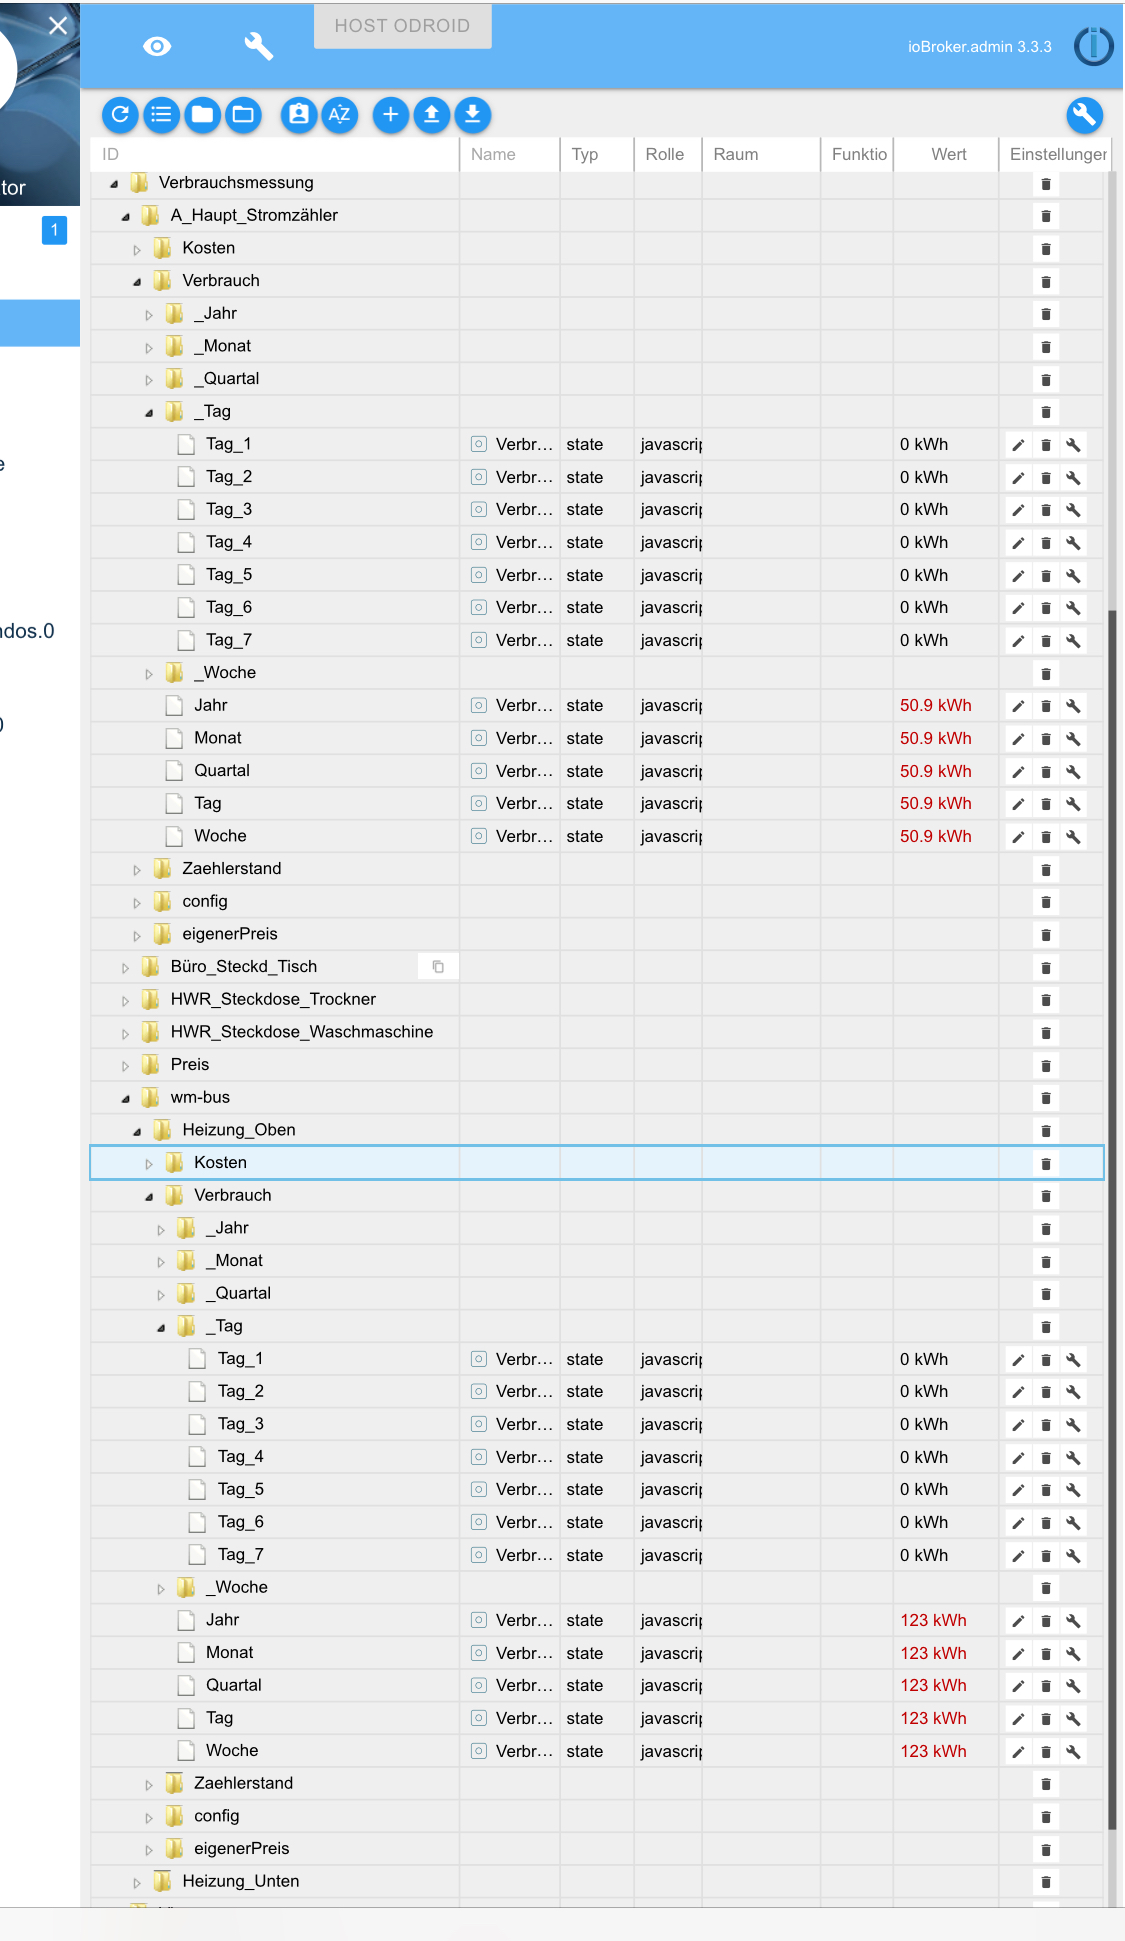Sort objects alphabetically with AZ icon

click(339, 115)
